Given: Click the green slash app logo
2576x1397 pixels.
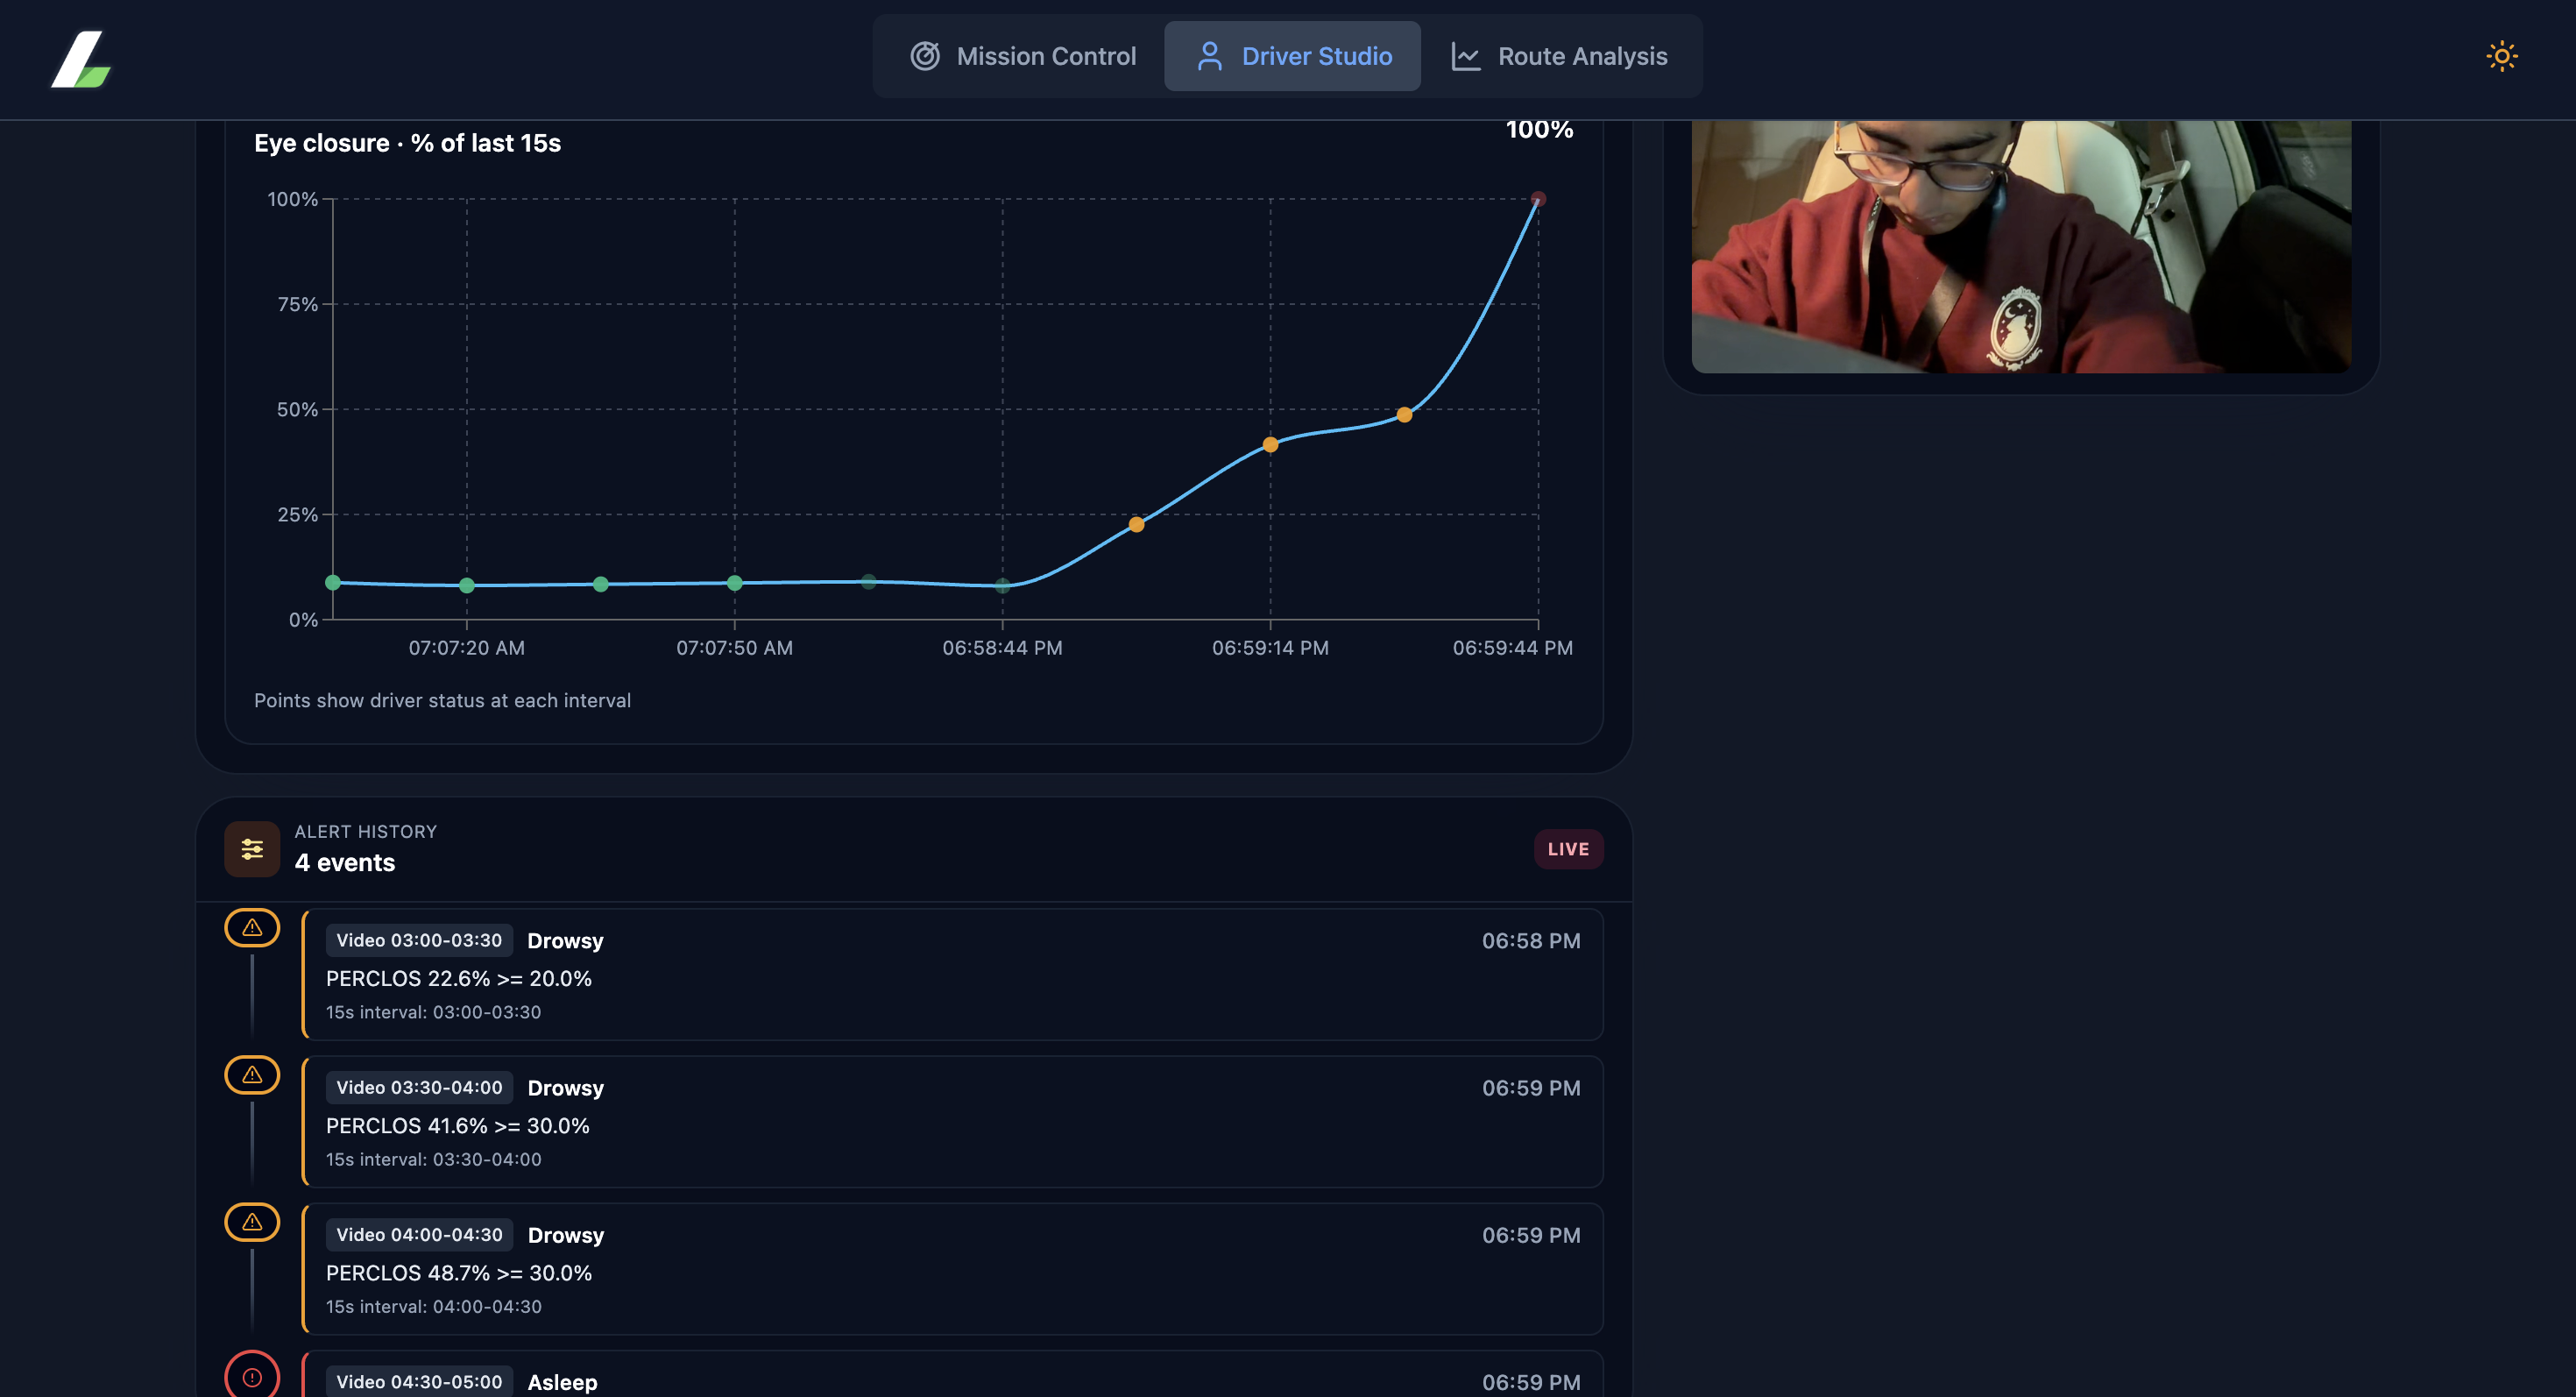Looking at the screenshot, I should click(x=81, y=59).
